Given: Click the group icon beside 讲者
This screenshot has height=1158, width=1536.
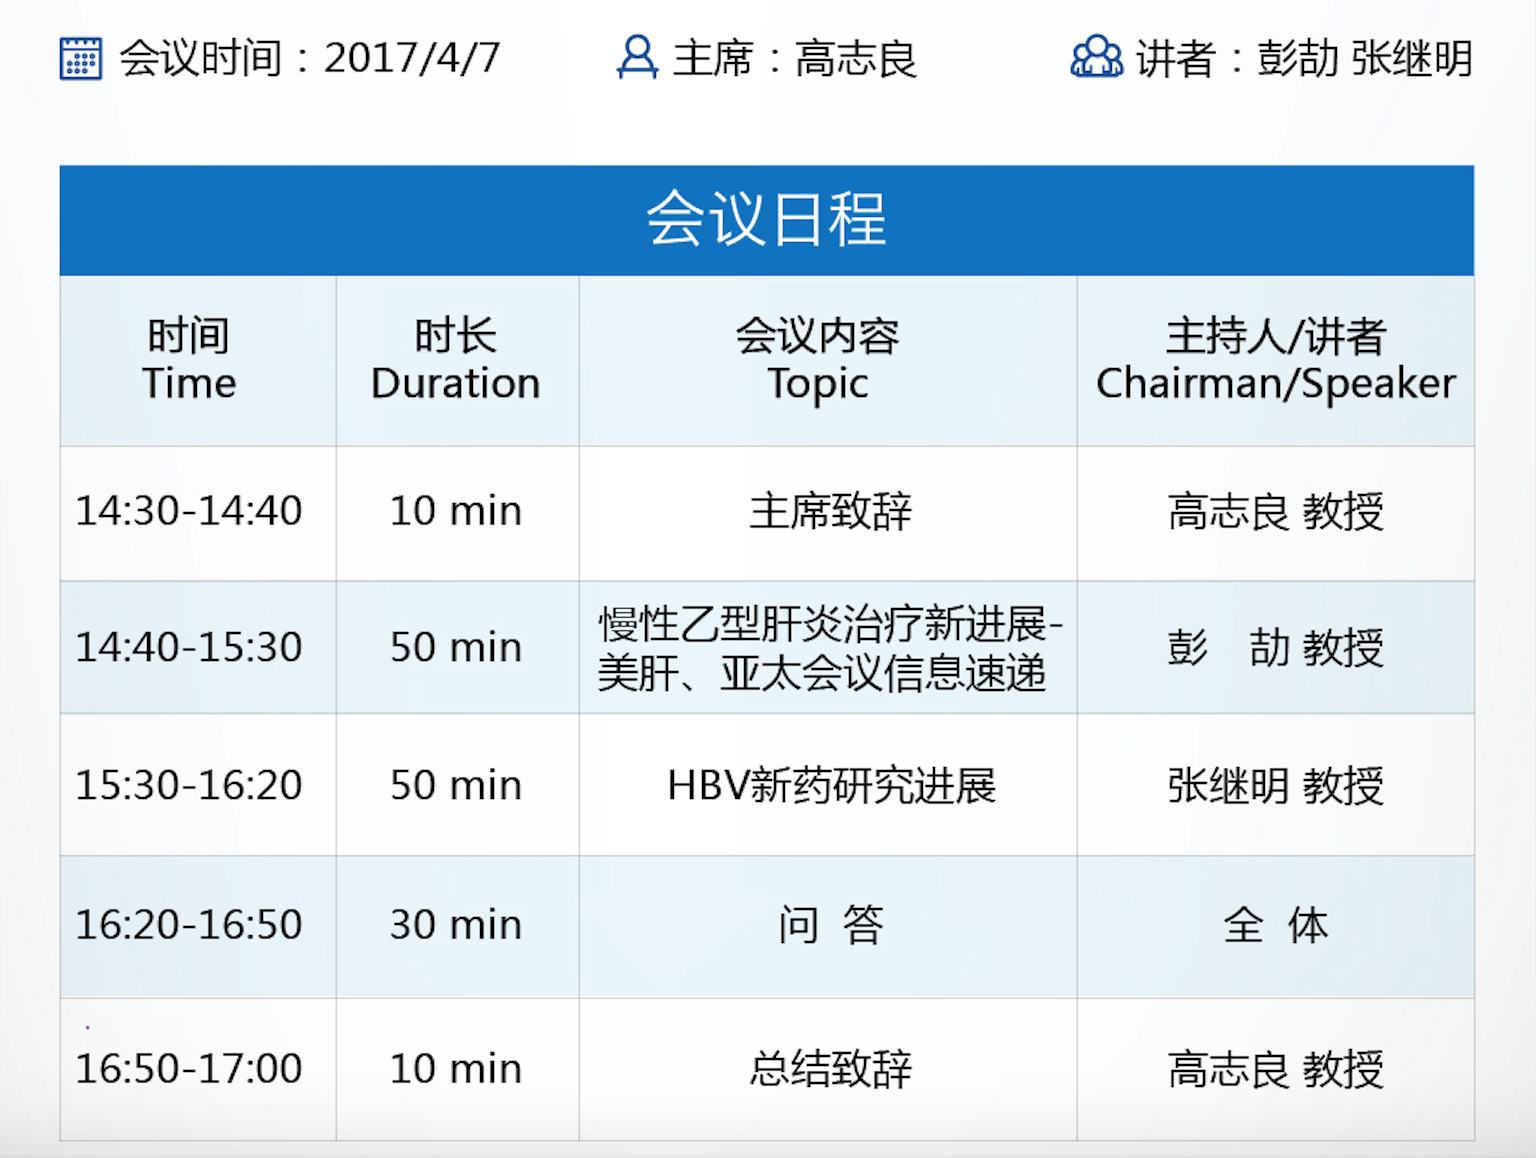Looking at the screenshot, I should [1096, 57].
